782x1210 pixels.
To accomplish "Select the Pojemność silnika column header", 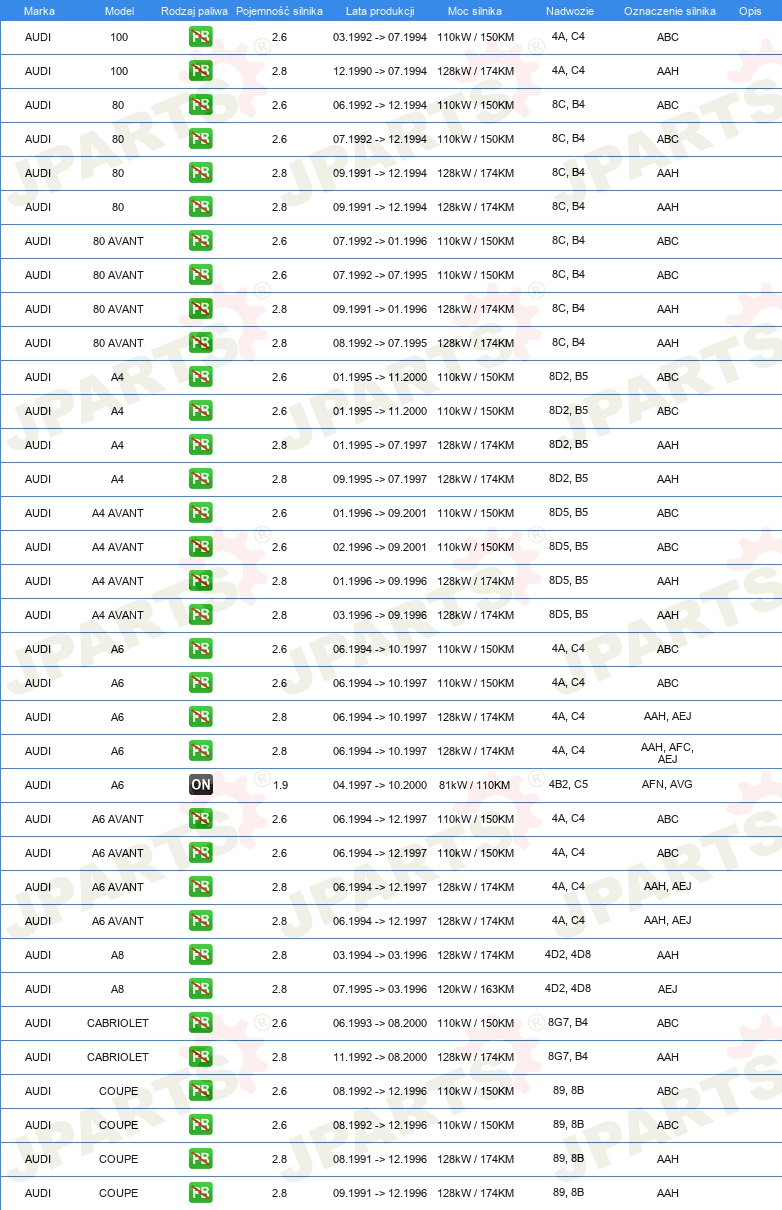I will coord(279,11).
